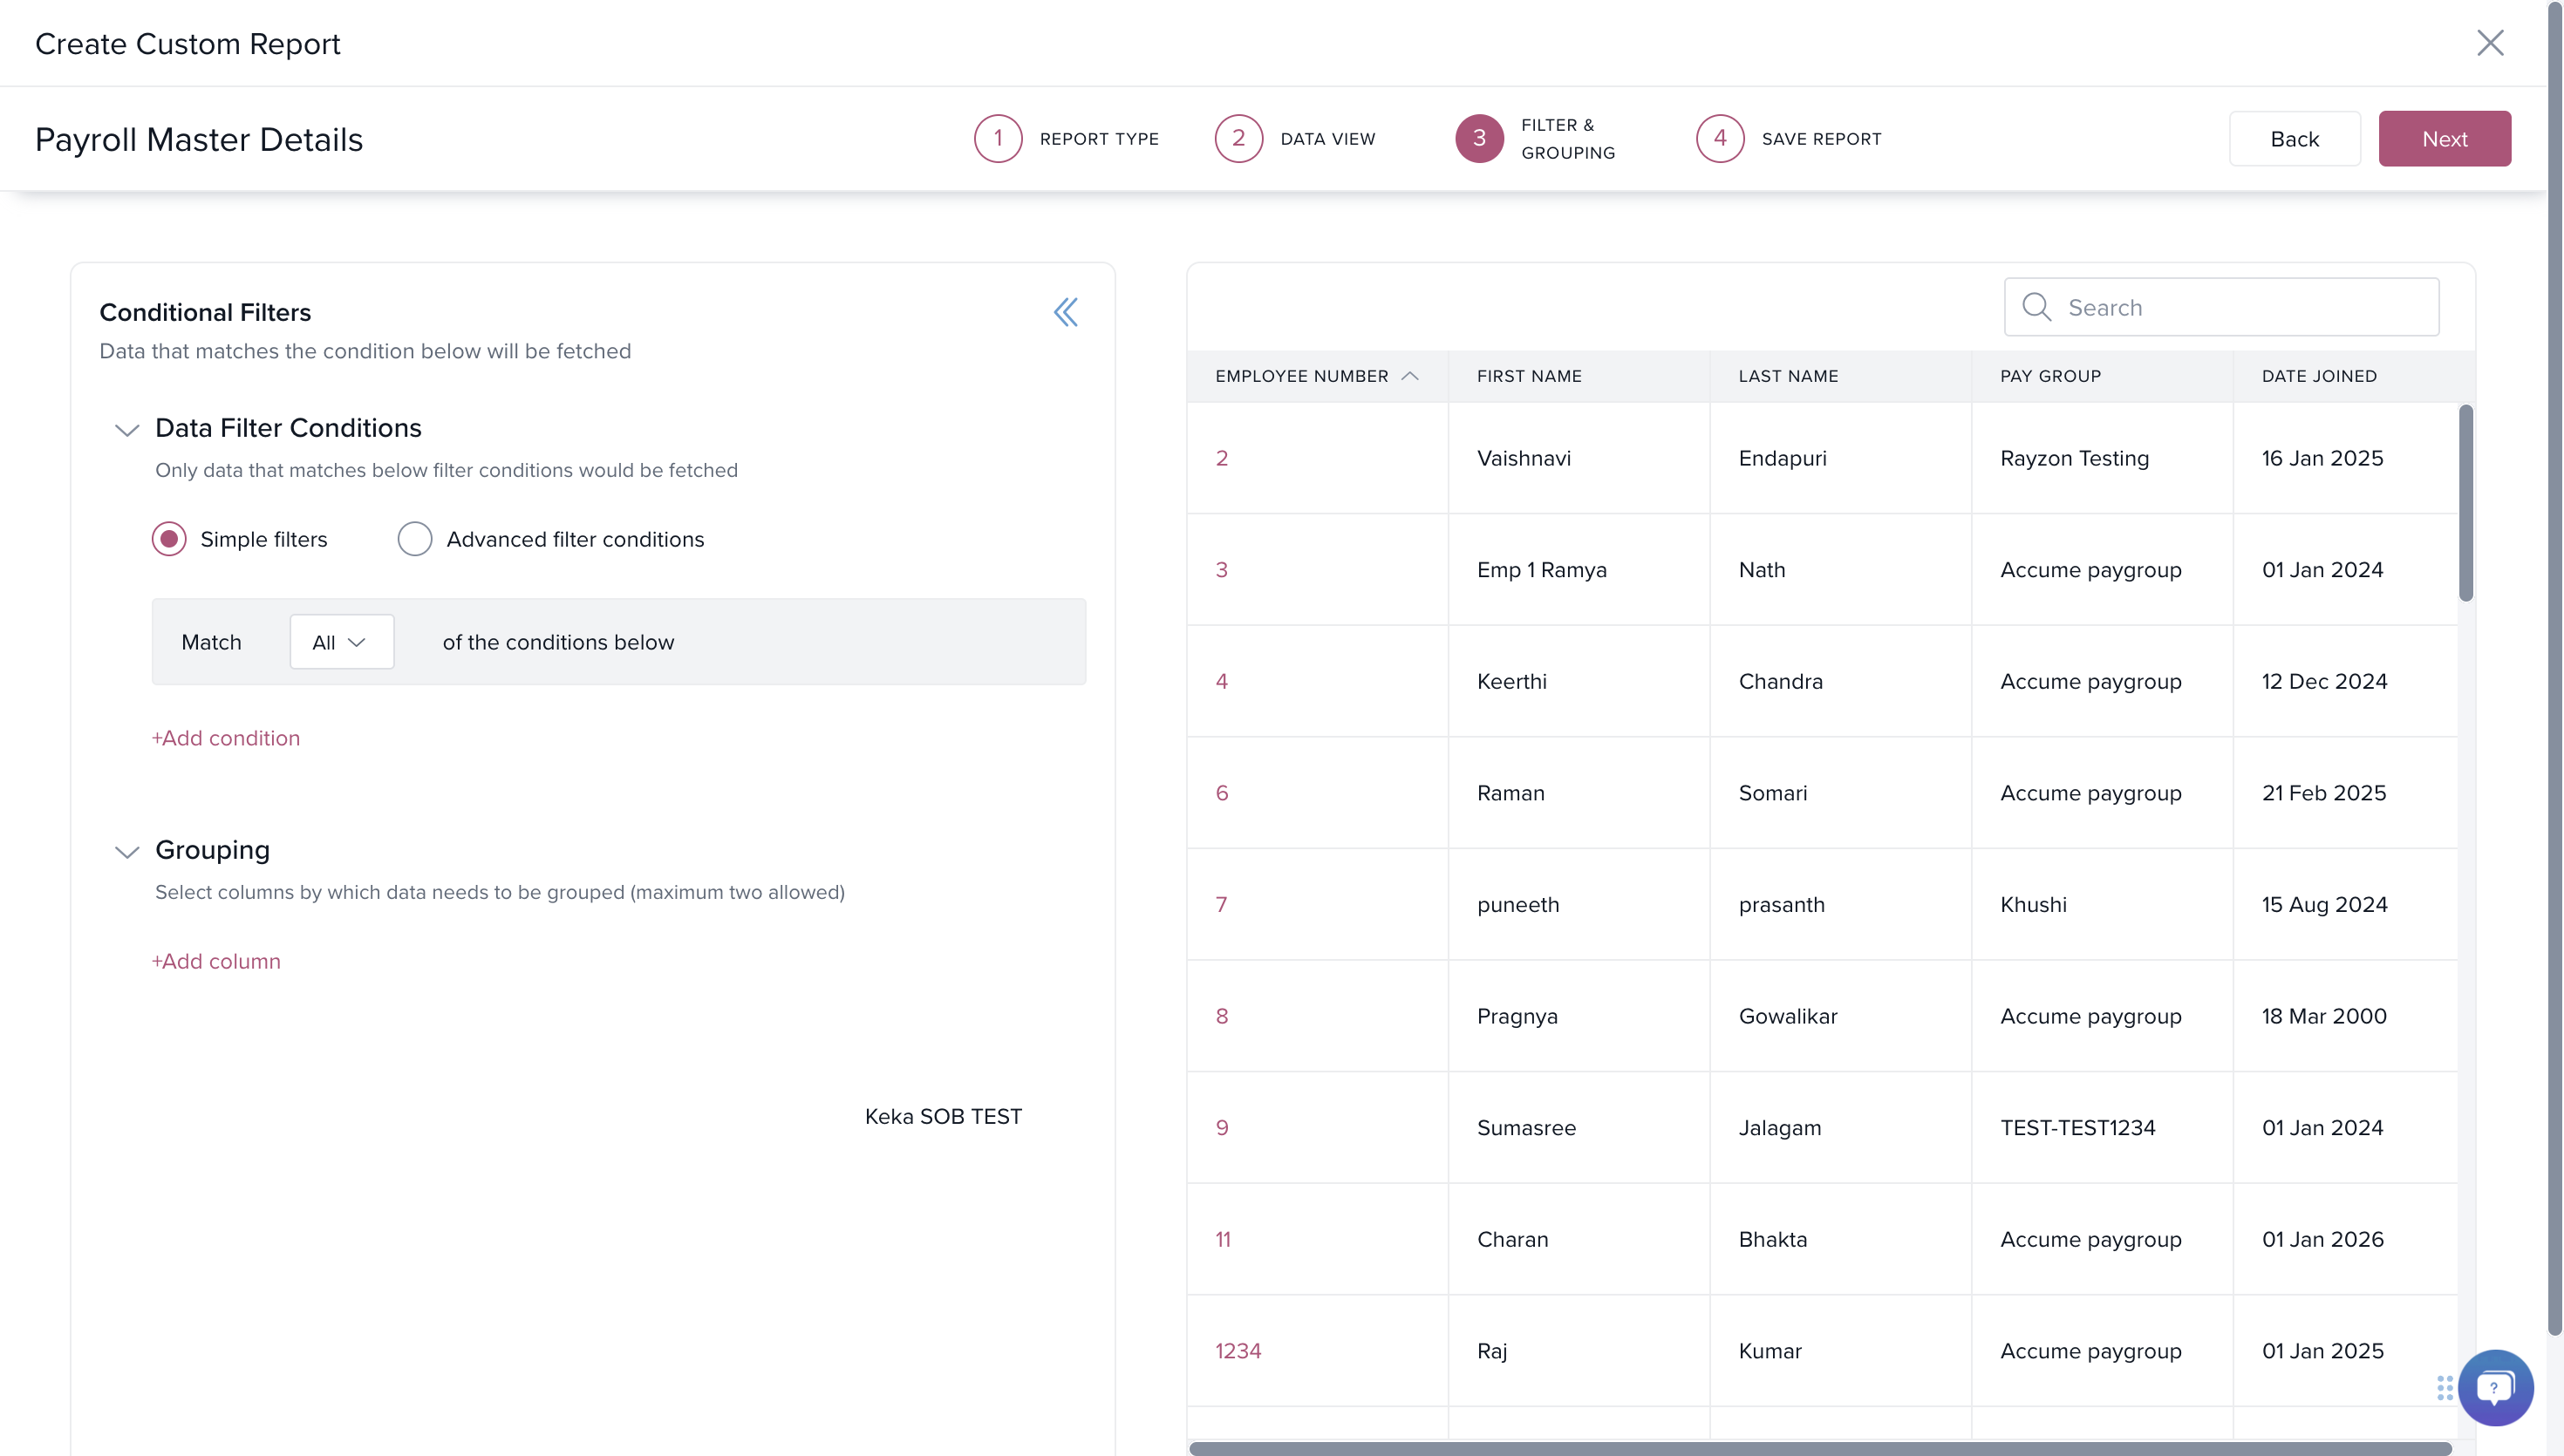Click the search magnifier icon
2564x1456 pixels.
pyautogui.click(x=2036, y=307)
